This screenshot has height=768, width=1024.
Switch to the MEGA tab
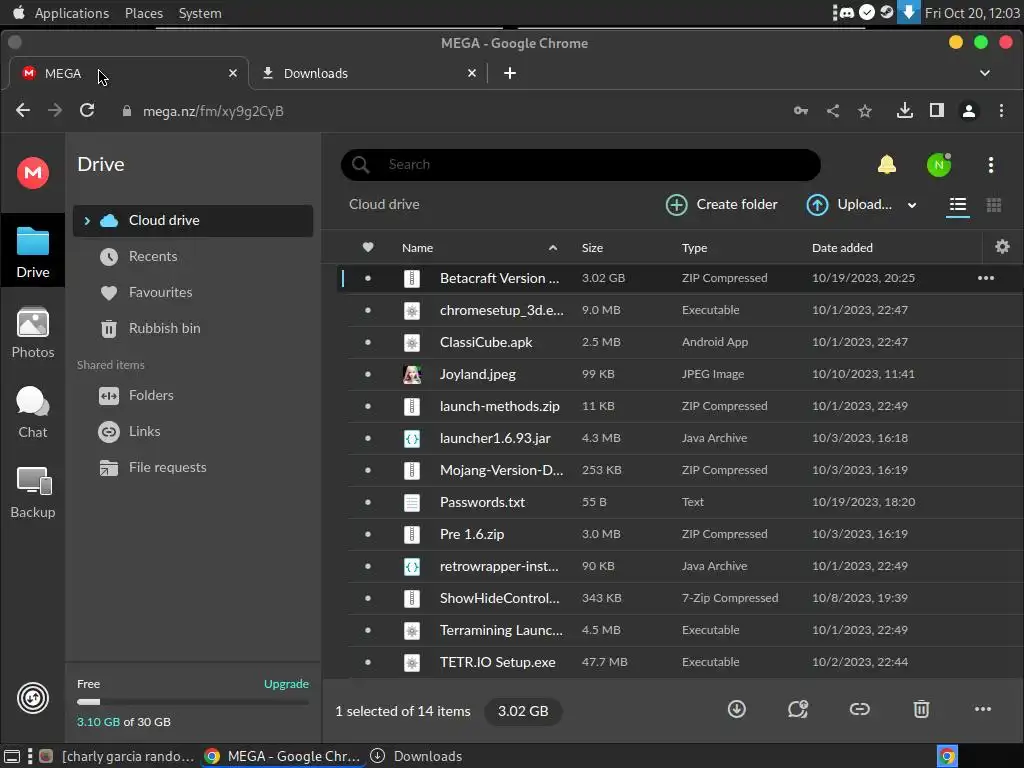(129, 73)
